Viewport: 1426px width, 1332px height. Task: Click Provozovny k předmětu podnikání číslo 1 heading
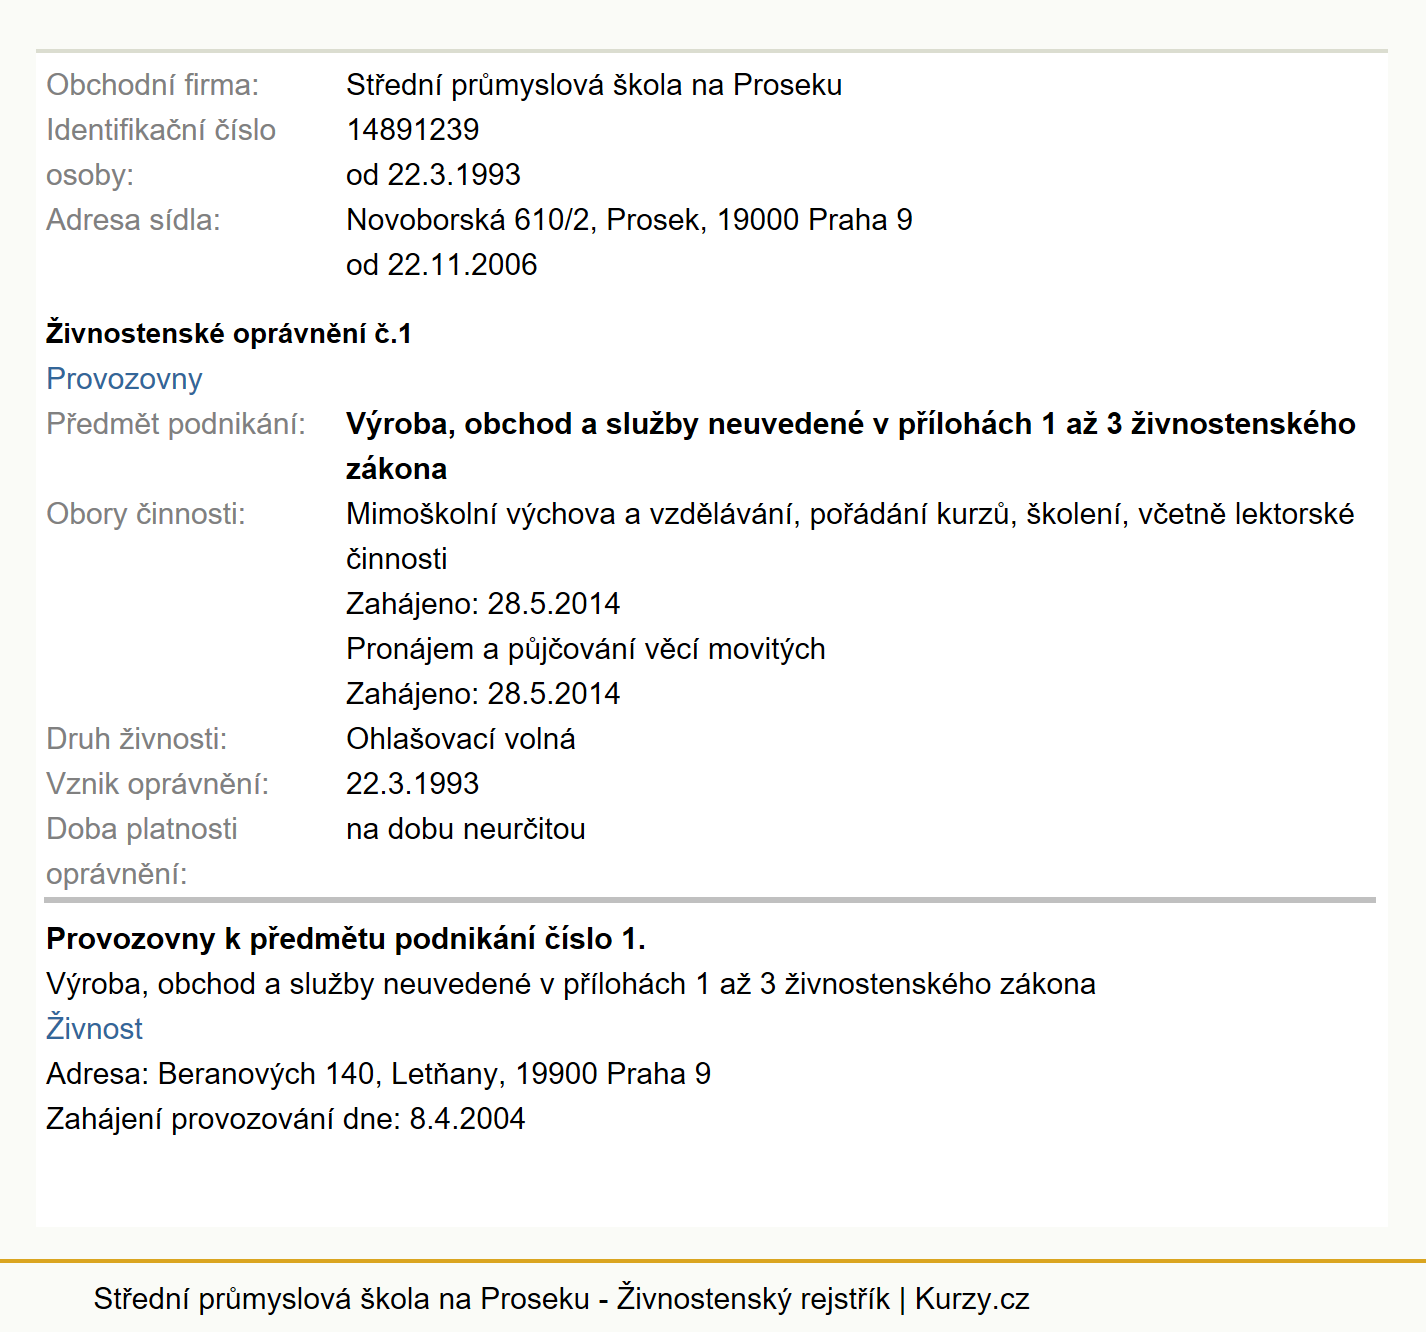point(346,939)
